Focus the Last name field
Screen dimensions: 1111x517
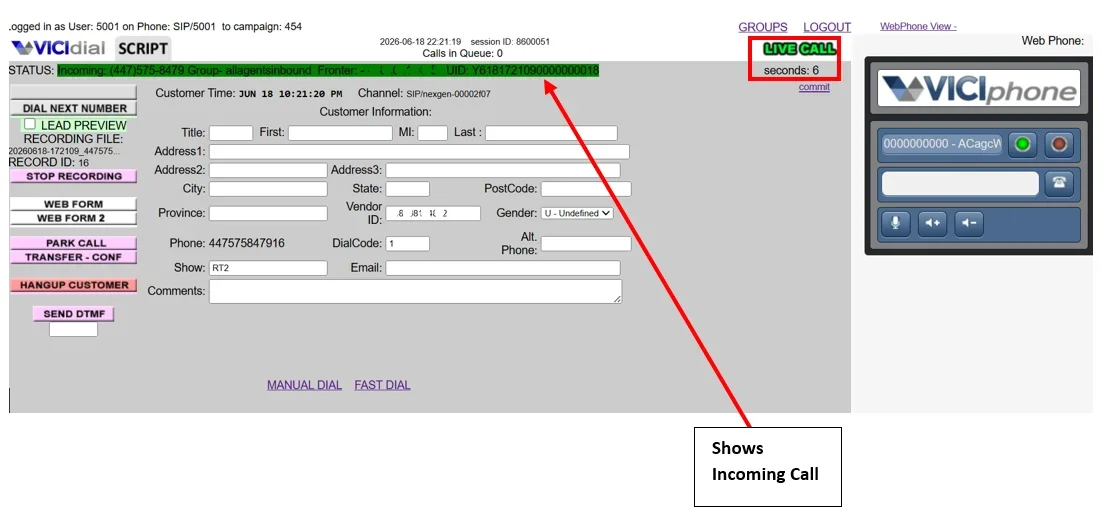pyautogui.click(x=551, y=132)
